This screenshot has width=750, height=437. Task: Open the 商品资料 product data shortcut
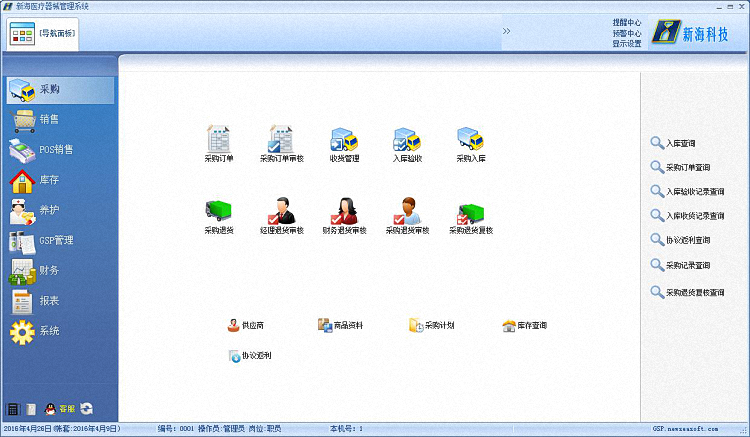tap(341, 326)
